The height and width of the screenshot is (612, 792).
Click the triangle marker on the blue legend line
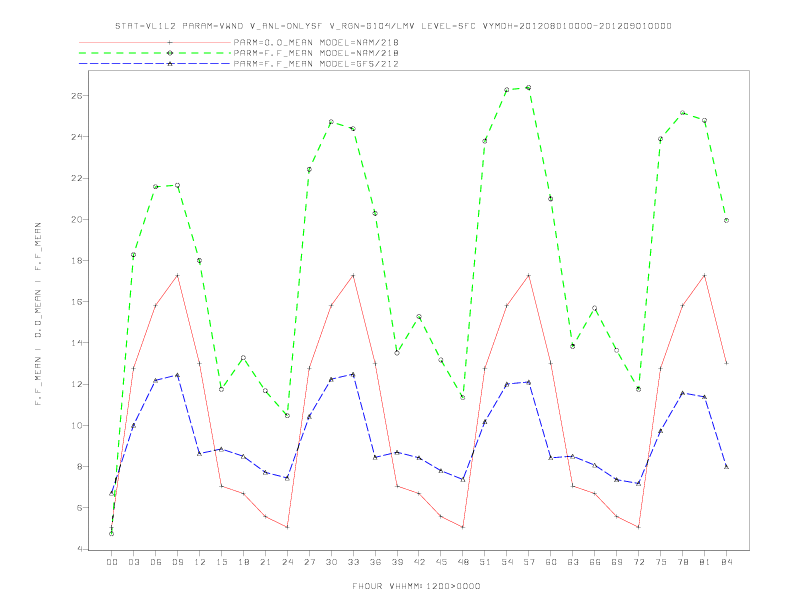click(x=170, y=64)
